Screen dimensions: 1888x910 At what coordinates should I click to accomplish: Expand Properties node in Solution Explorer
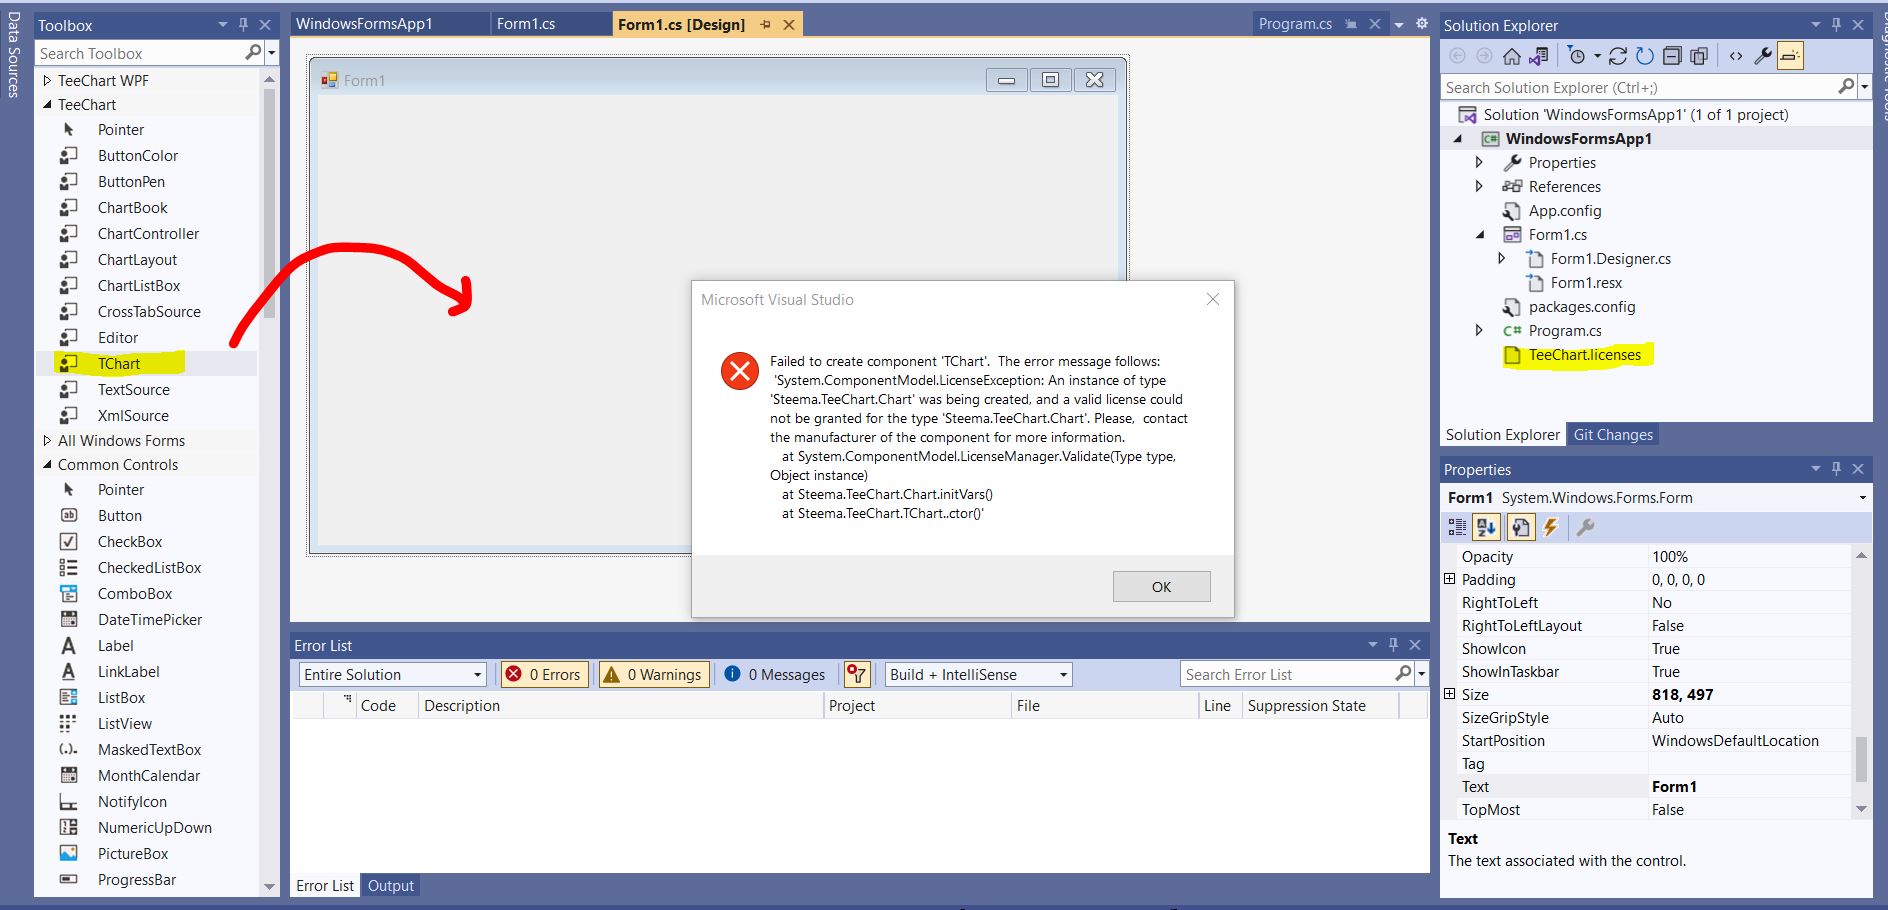1480,162
